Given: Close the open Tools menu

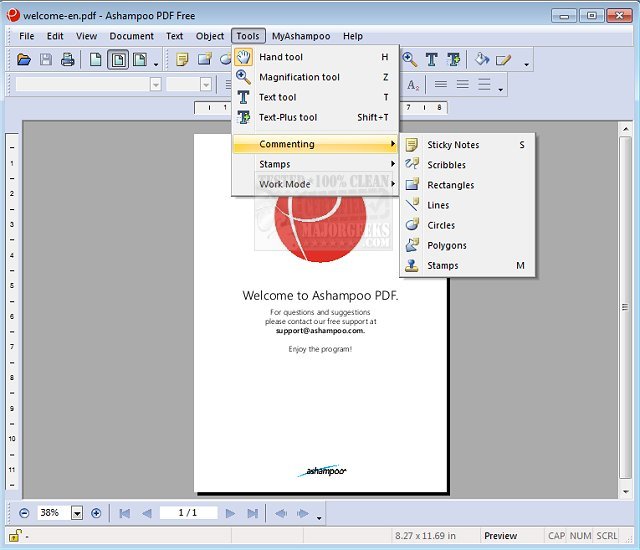Looking at the screenshot, I should tap(248, 36).
